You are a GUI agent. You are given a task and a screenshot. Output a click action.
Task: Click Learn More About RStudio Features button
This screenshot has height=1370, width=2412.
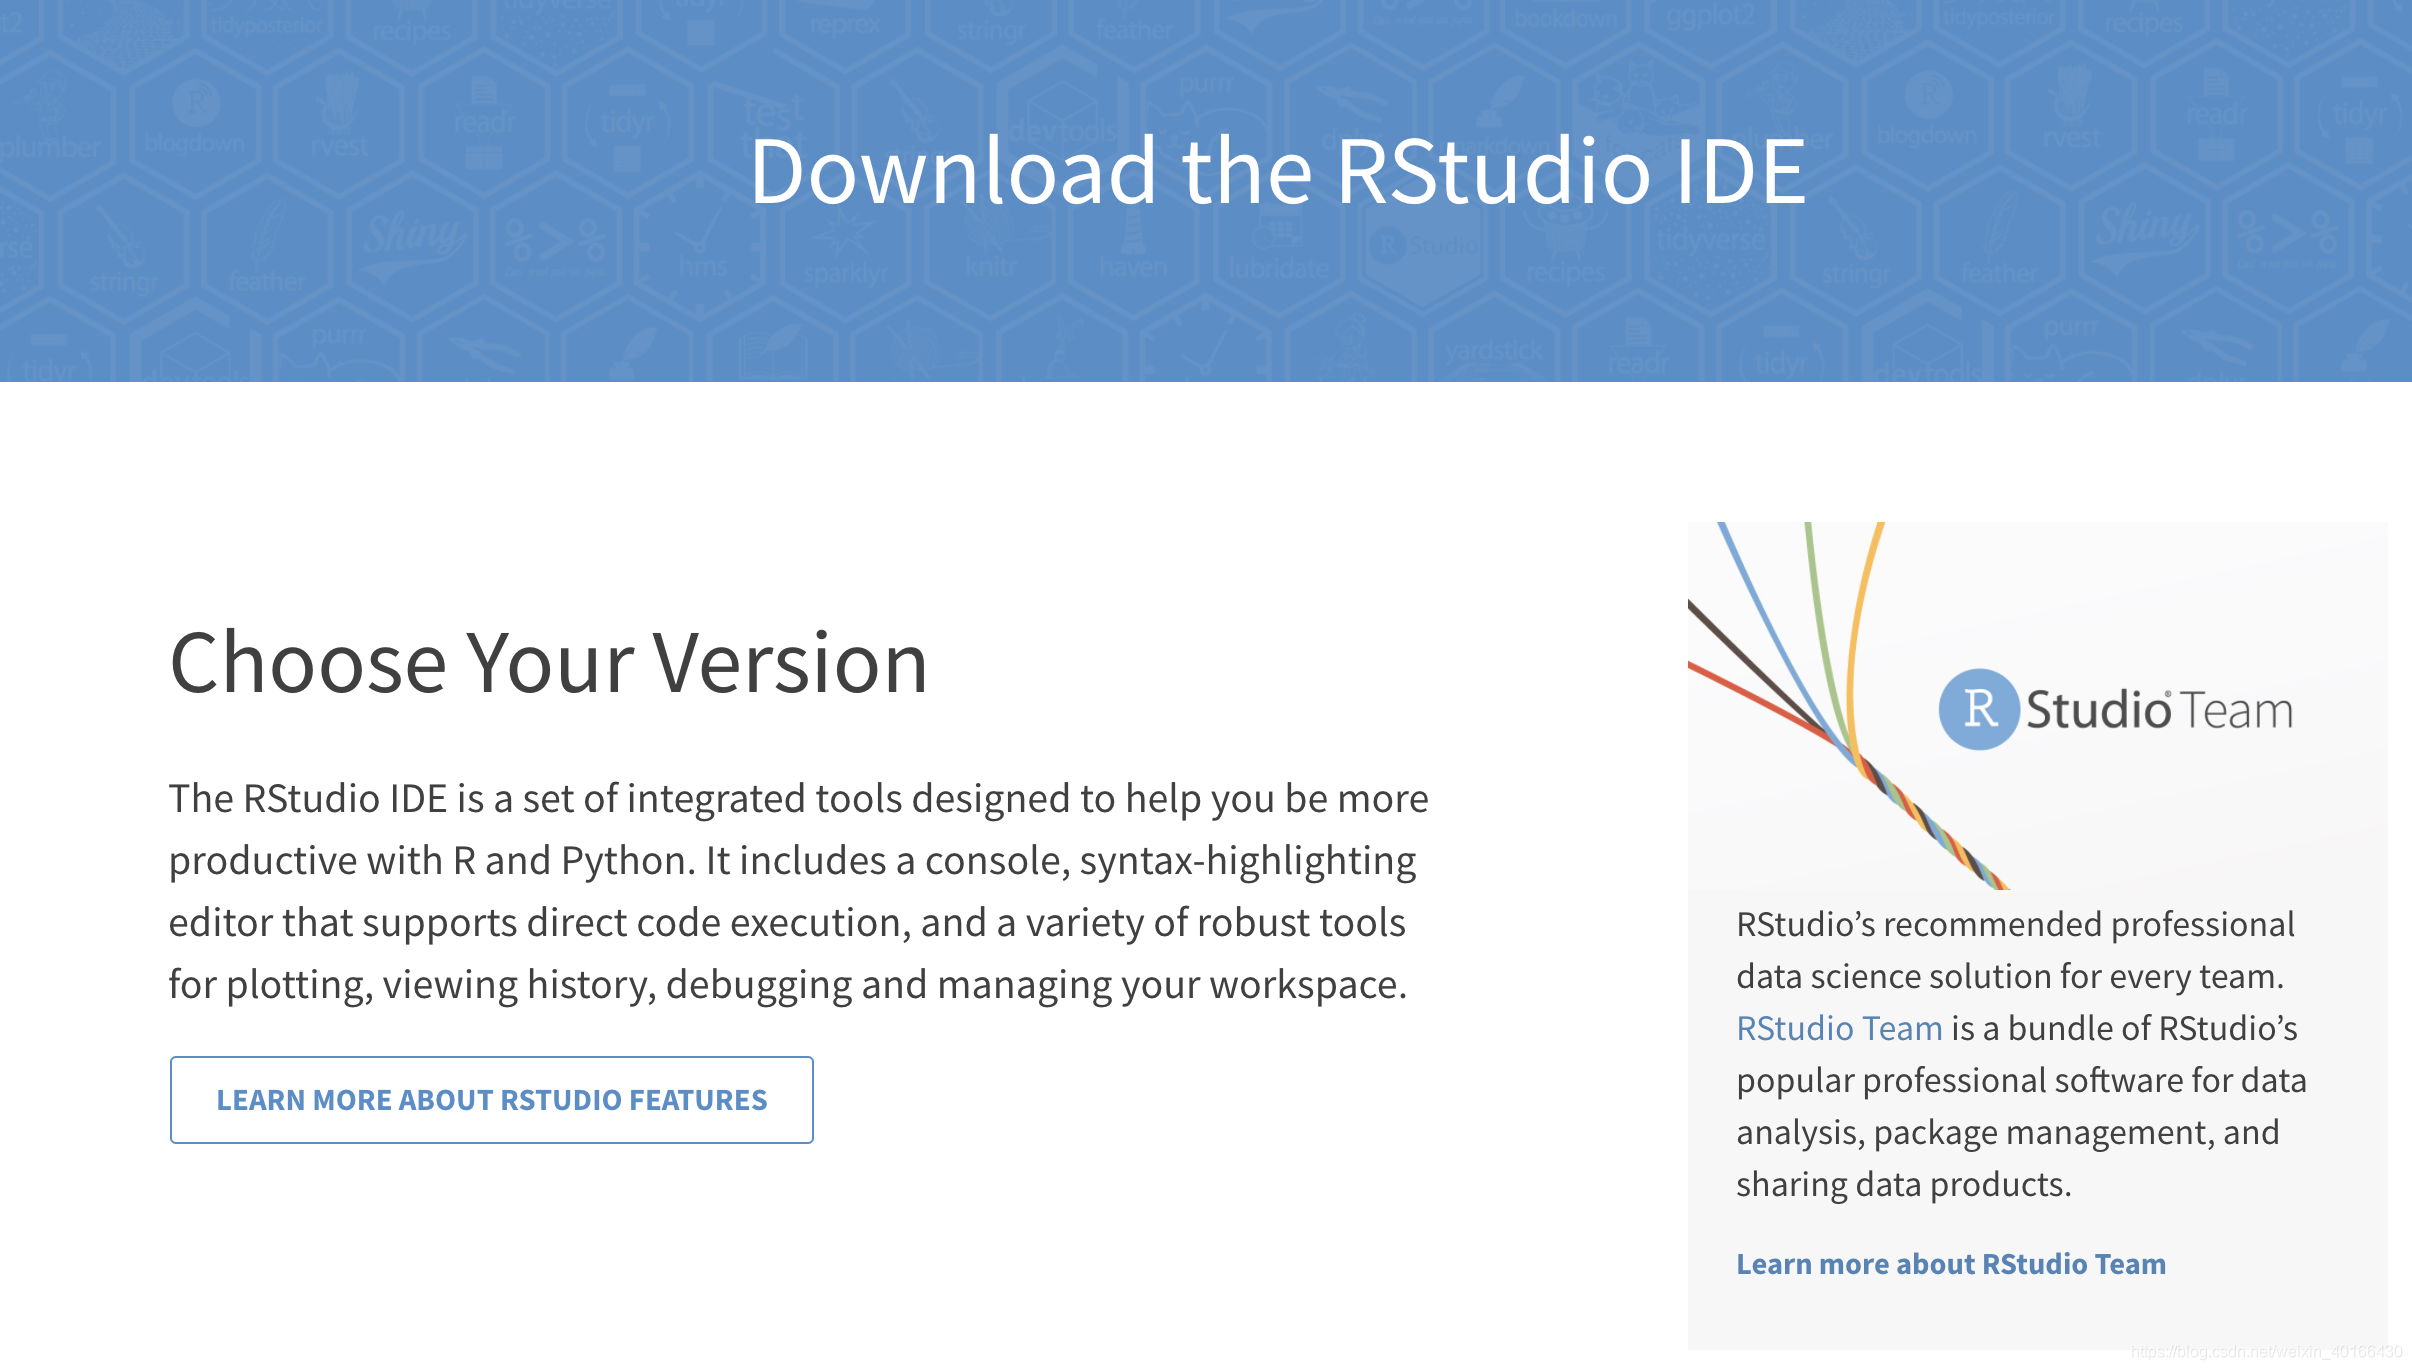(491, 1099)
